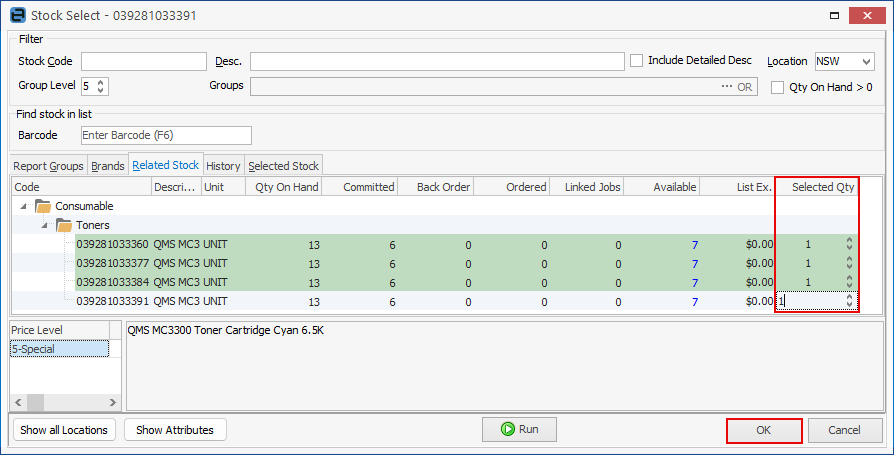Screen dimensions: 894x455
Task: Switch to the Brands tab
Action: 108,166
